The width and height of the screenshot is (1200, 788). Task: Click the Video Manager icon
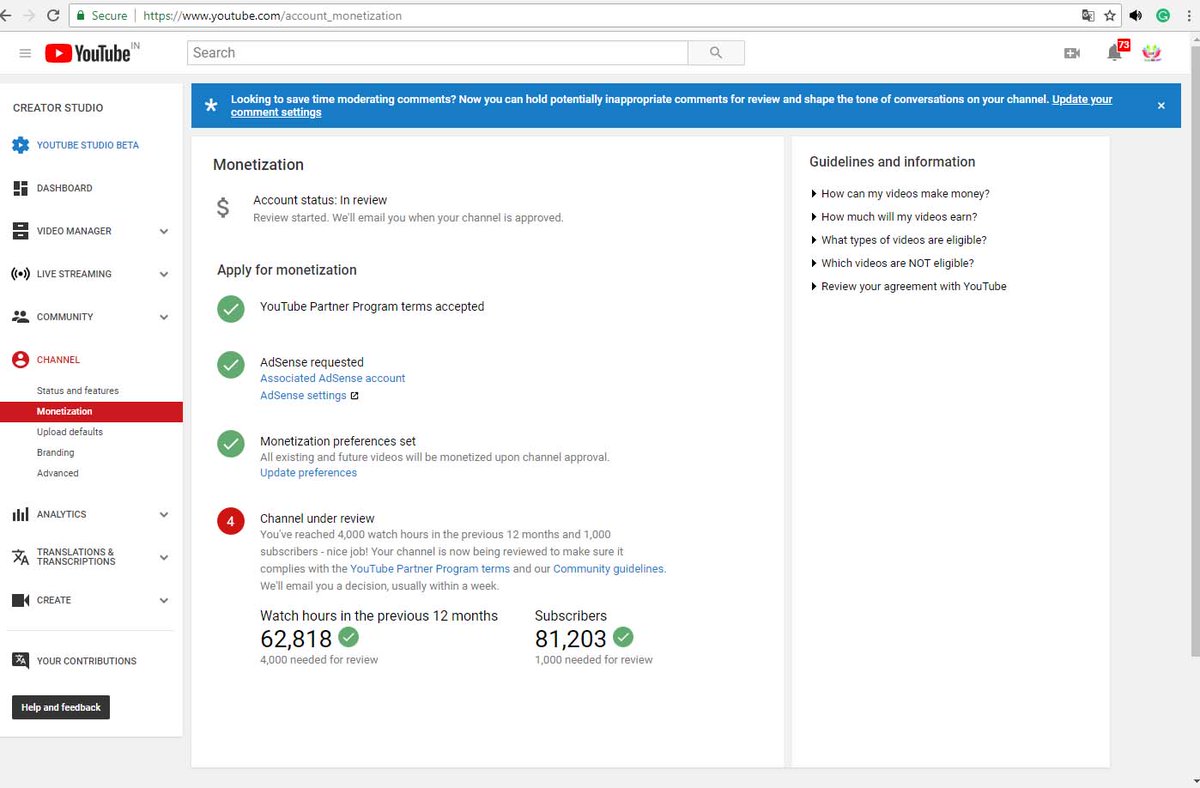(x=20, y=231)
